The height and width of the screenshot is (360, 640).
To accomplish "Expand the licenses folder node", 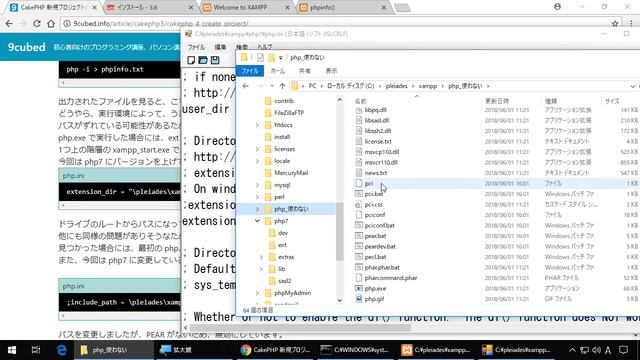I will pyautogui.click(x=257, y=149).
